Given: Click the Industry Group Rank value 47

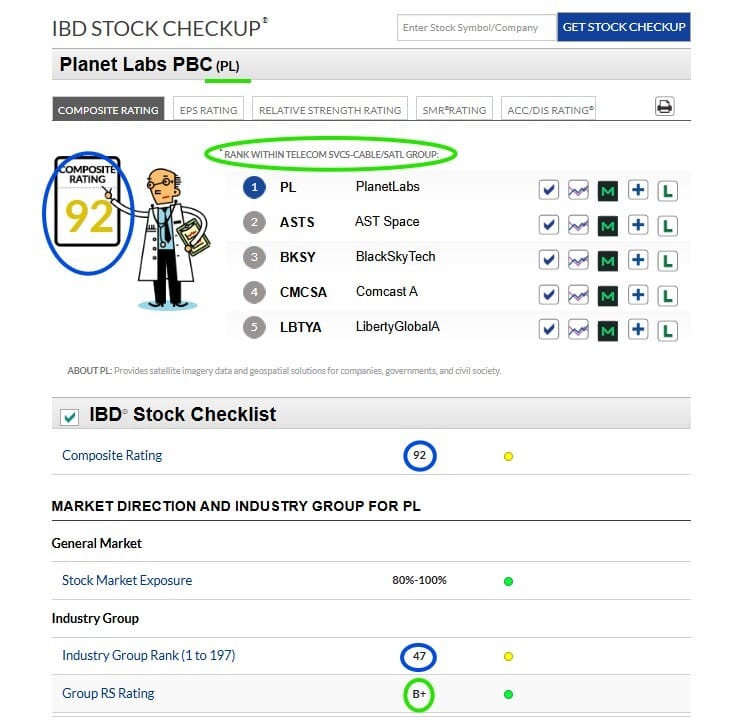Looking at the screenshot, I should point(419,656).
